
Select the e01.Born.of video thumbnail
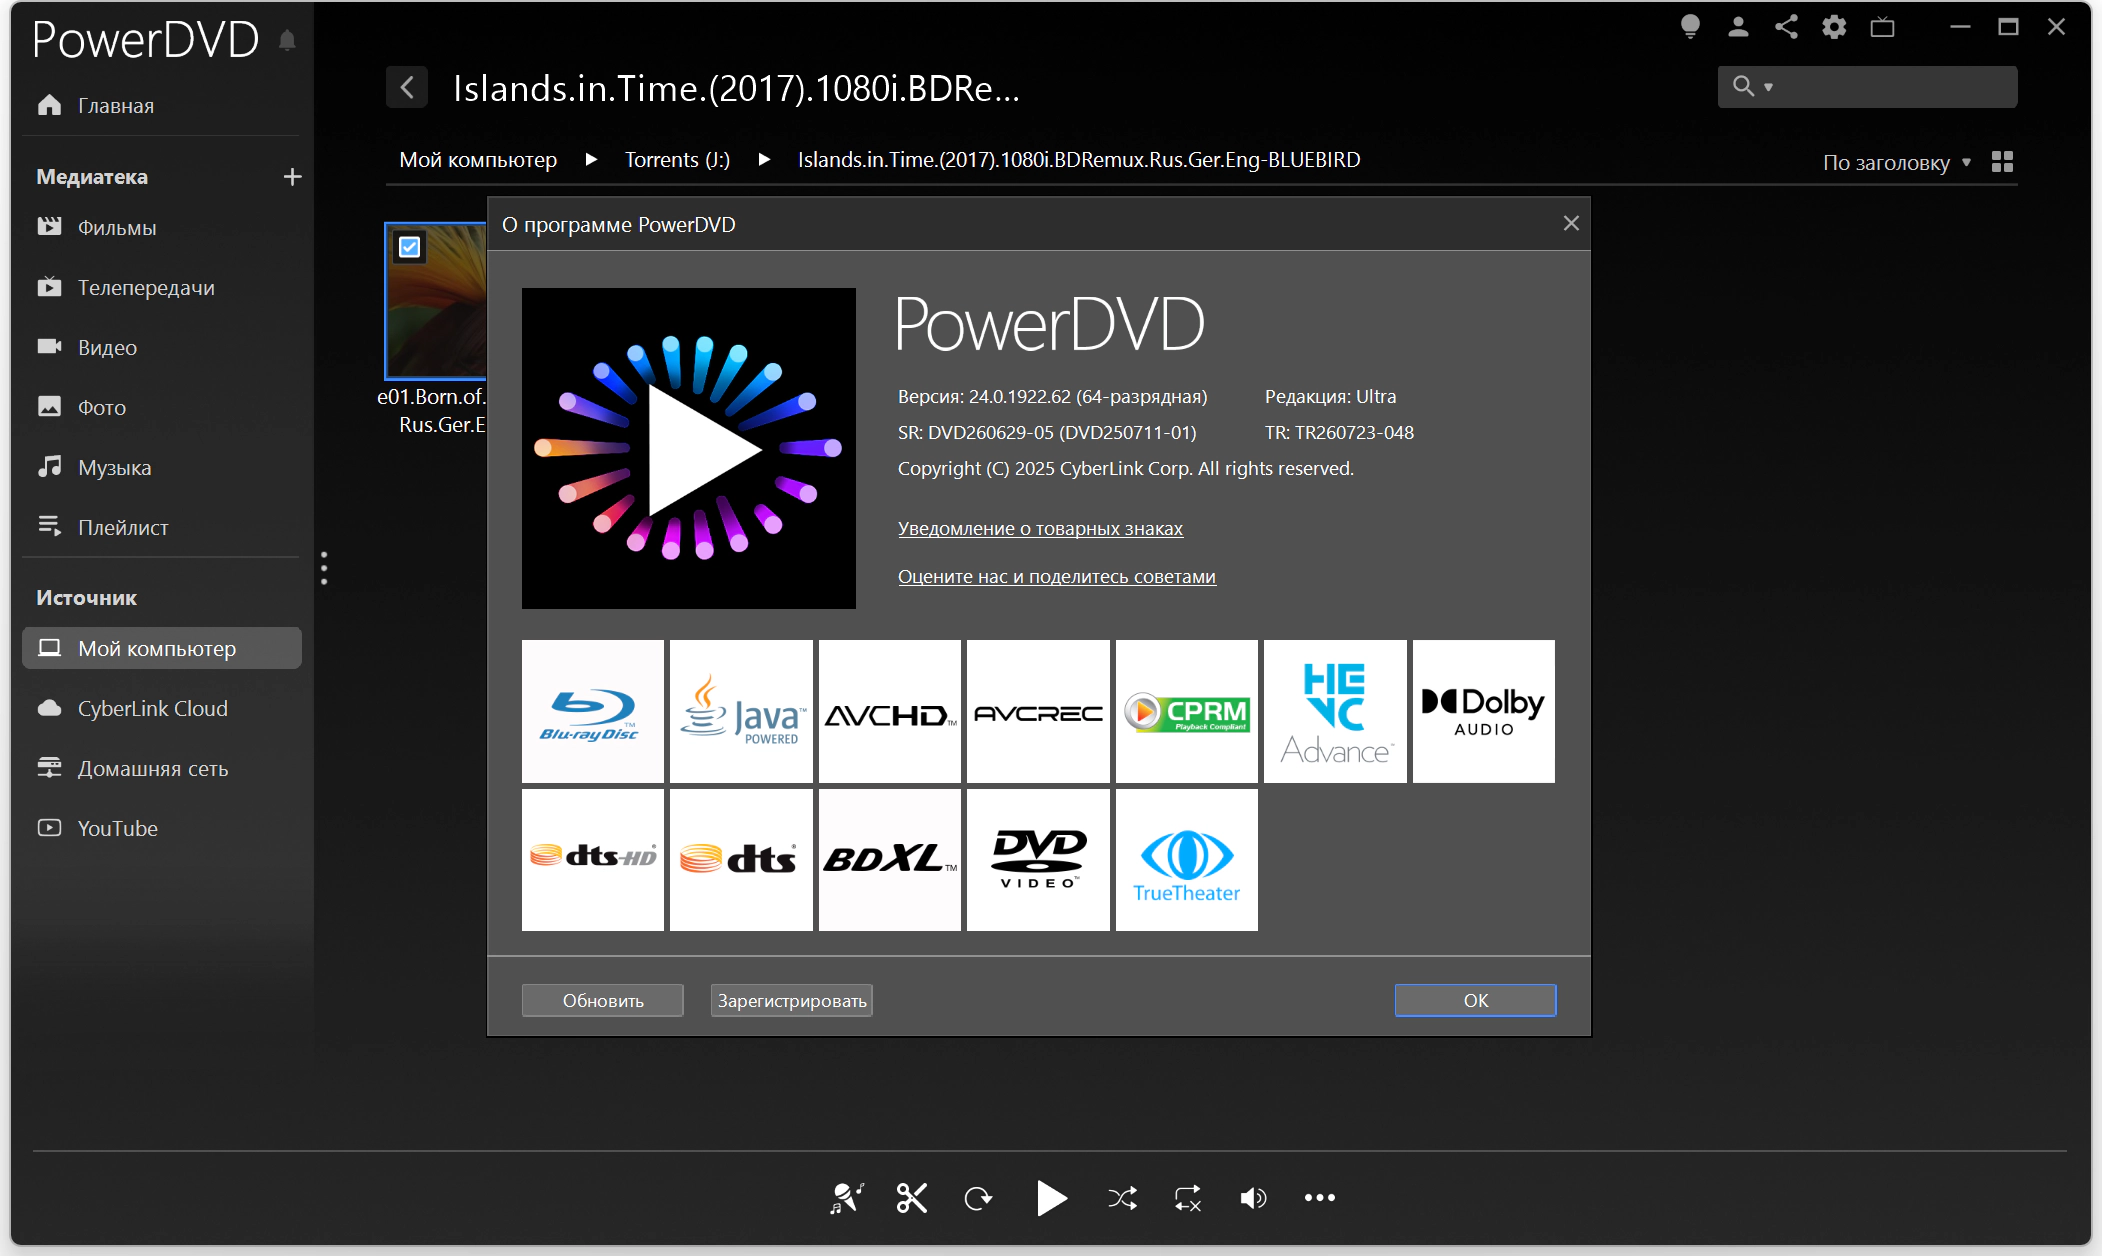pyautogui.click(x=436, y=300)
